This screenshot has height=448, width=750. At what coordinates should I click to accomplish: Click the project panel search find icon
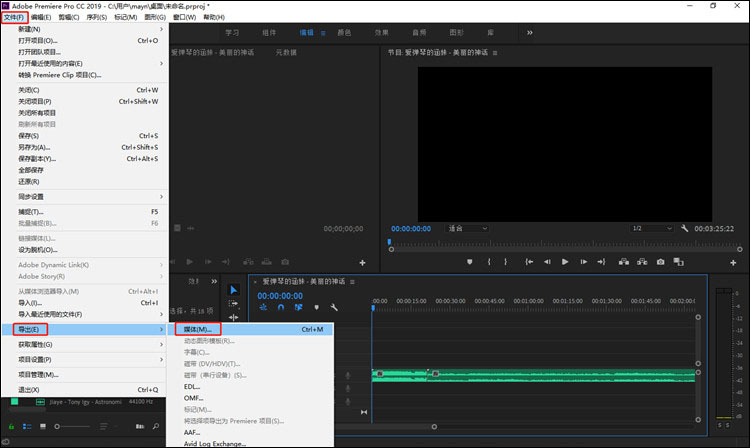(155, 426)
